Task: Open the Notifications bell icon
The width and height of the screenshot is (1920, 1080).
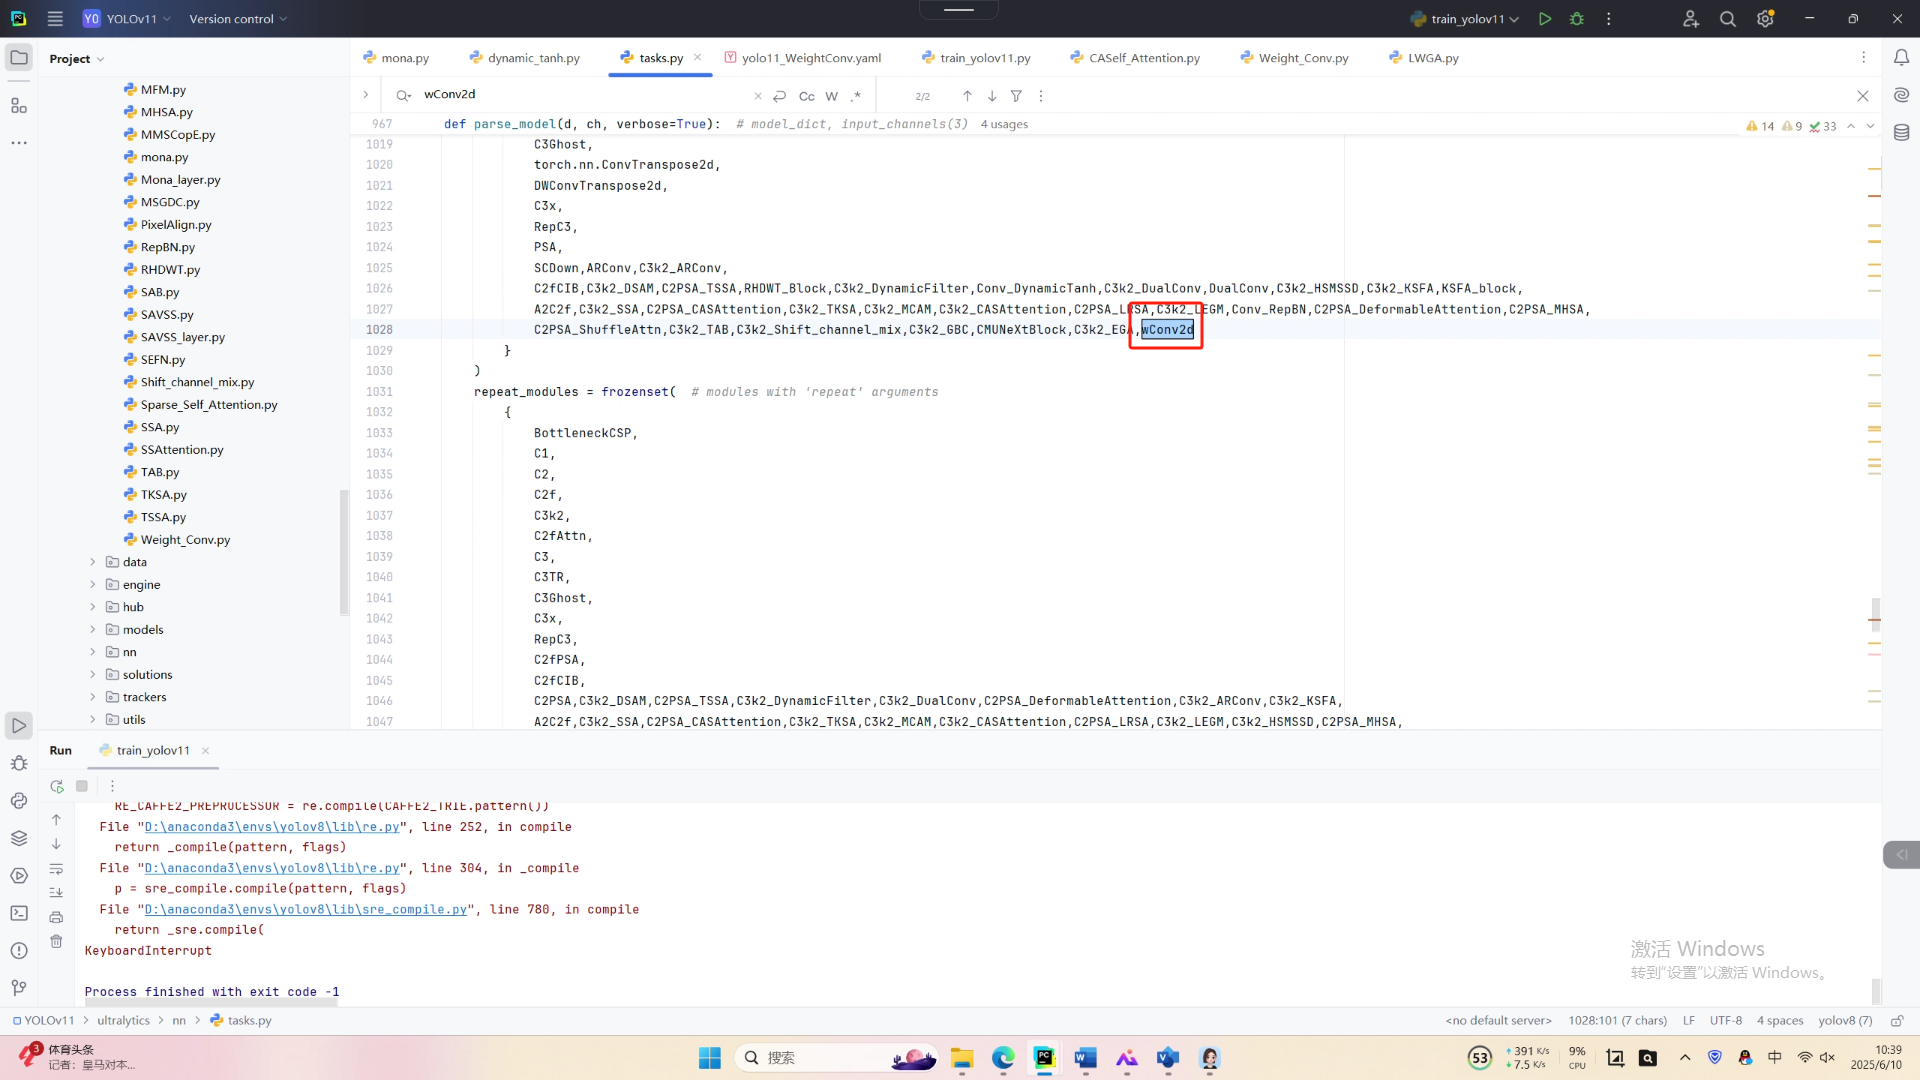Action: coord(1901,58)
